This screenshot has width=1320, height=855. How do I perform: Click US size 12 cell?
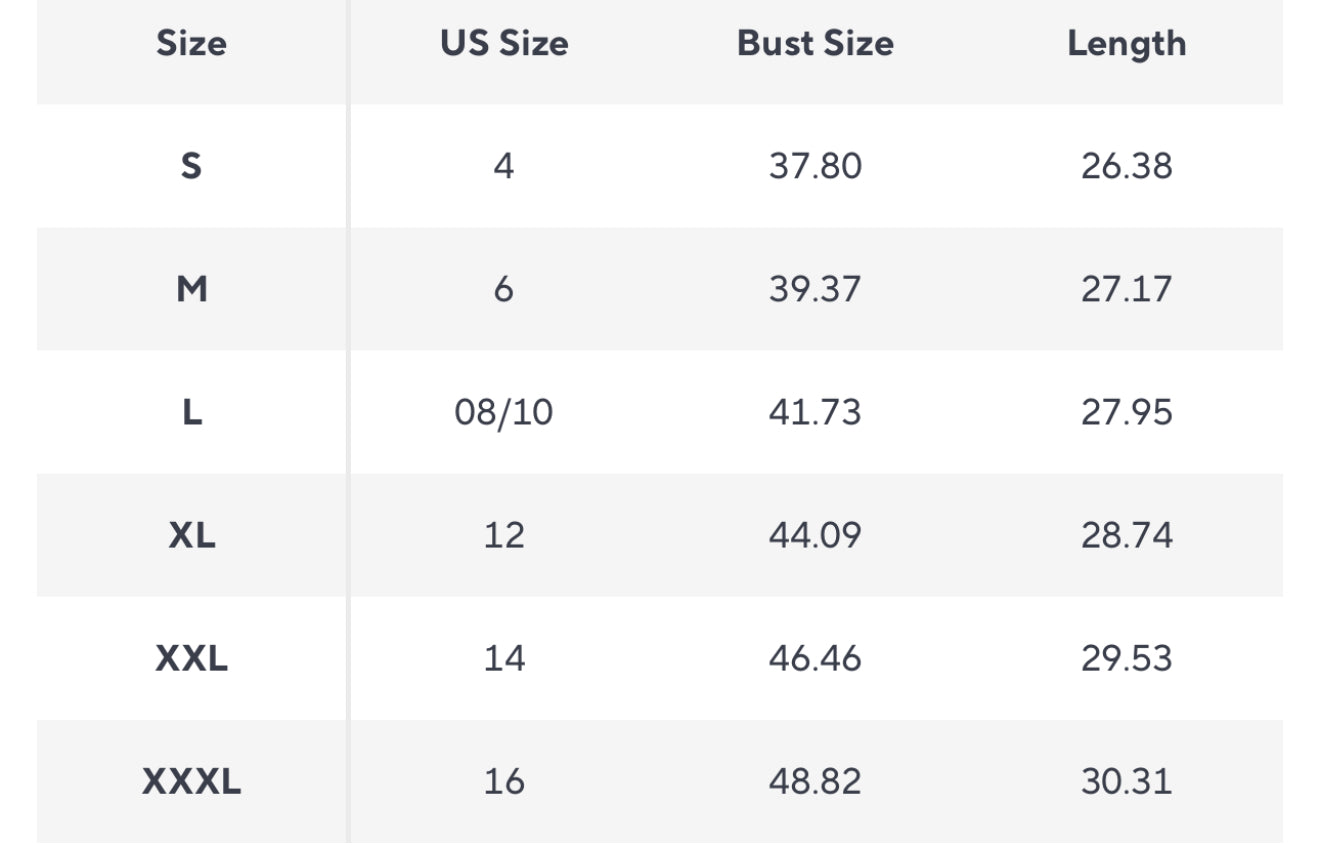click(x=504, y=535)
